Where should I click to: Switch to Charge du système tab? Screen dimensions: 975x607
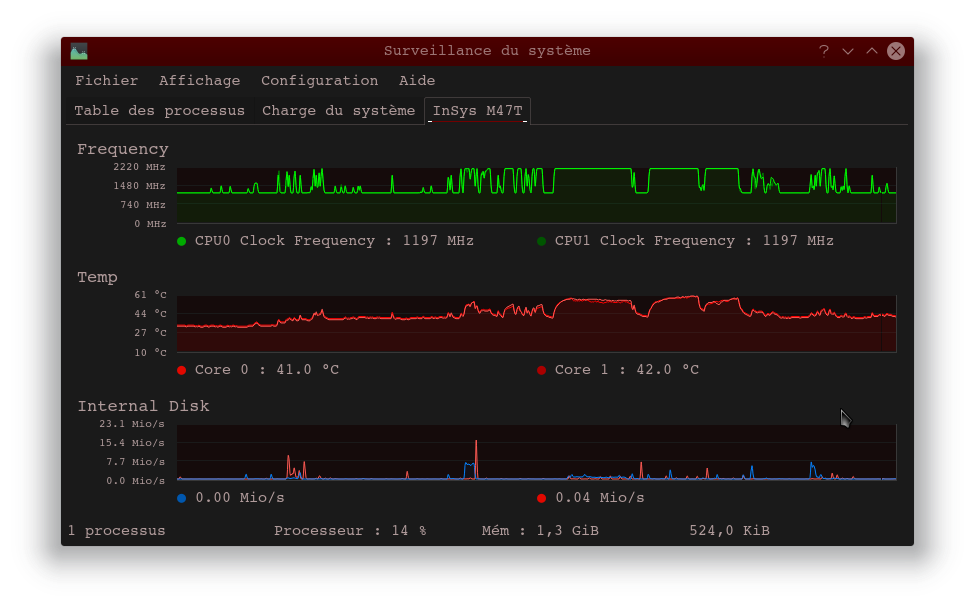(338, 111)
